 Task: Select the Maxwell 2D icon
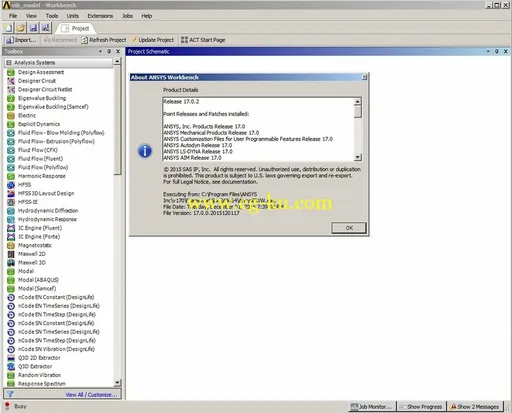click(x=11, y=254)
